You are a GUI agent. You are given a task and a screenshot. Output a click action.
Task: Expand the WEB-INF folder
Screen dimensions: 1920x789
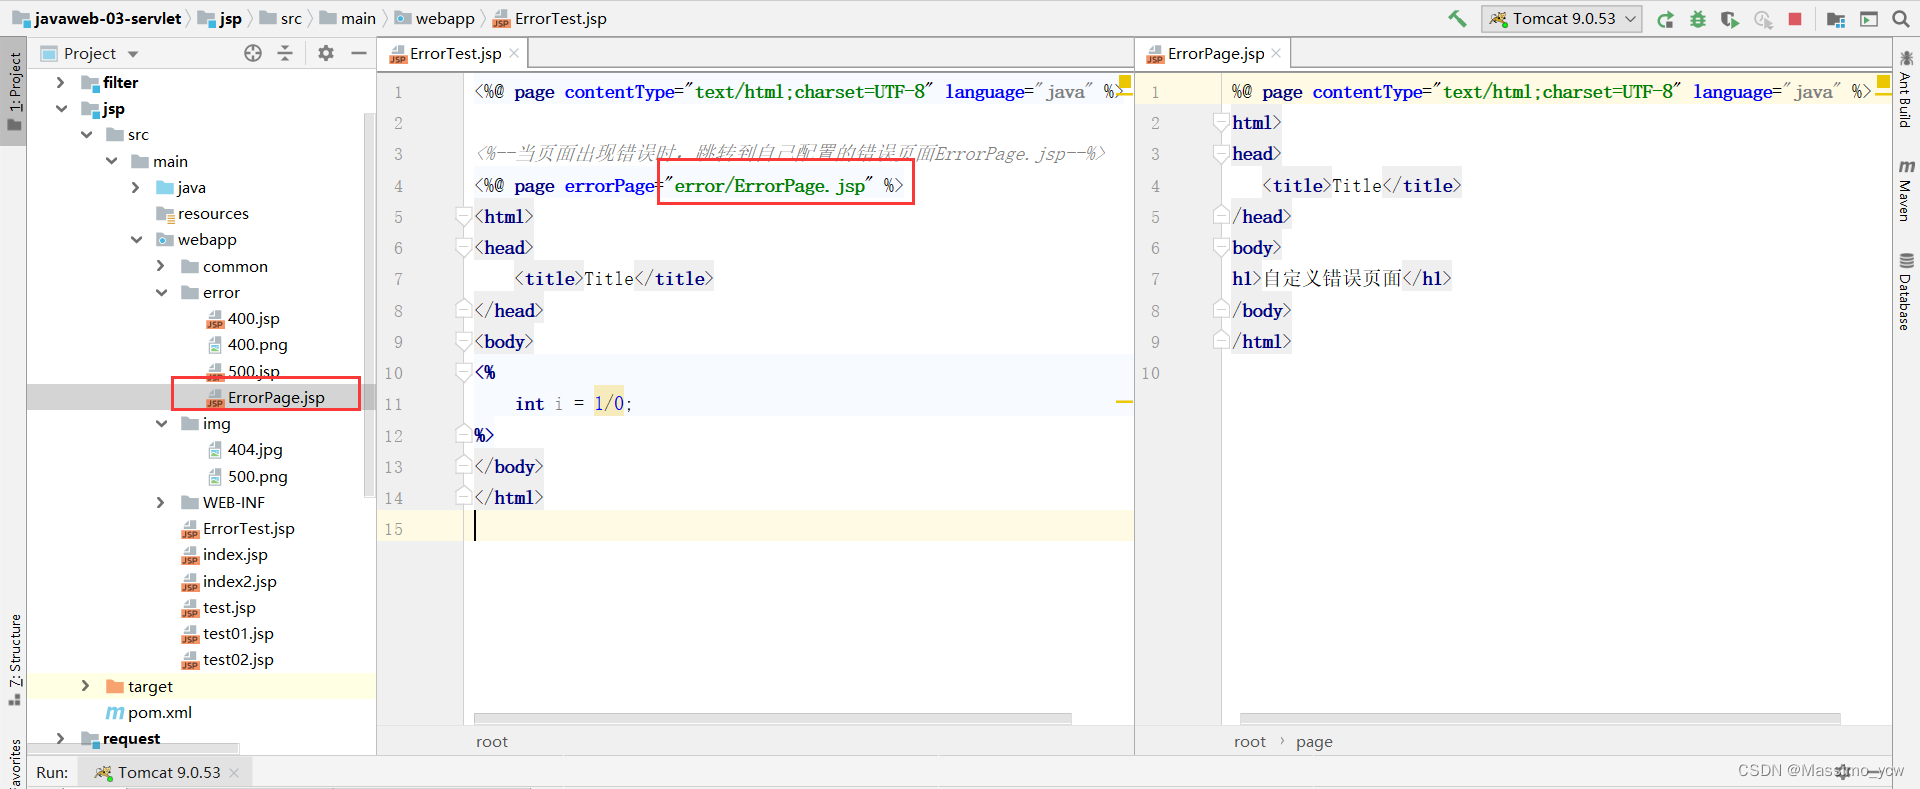click(x=161, y=502)
